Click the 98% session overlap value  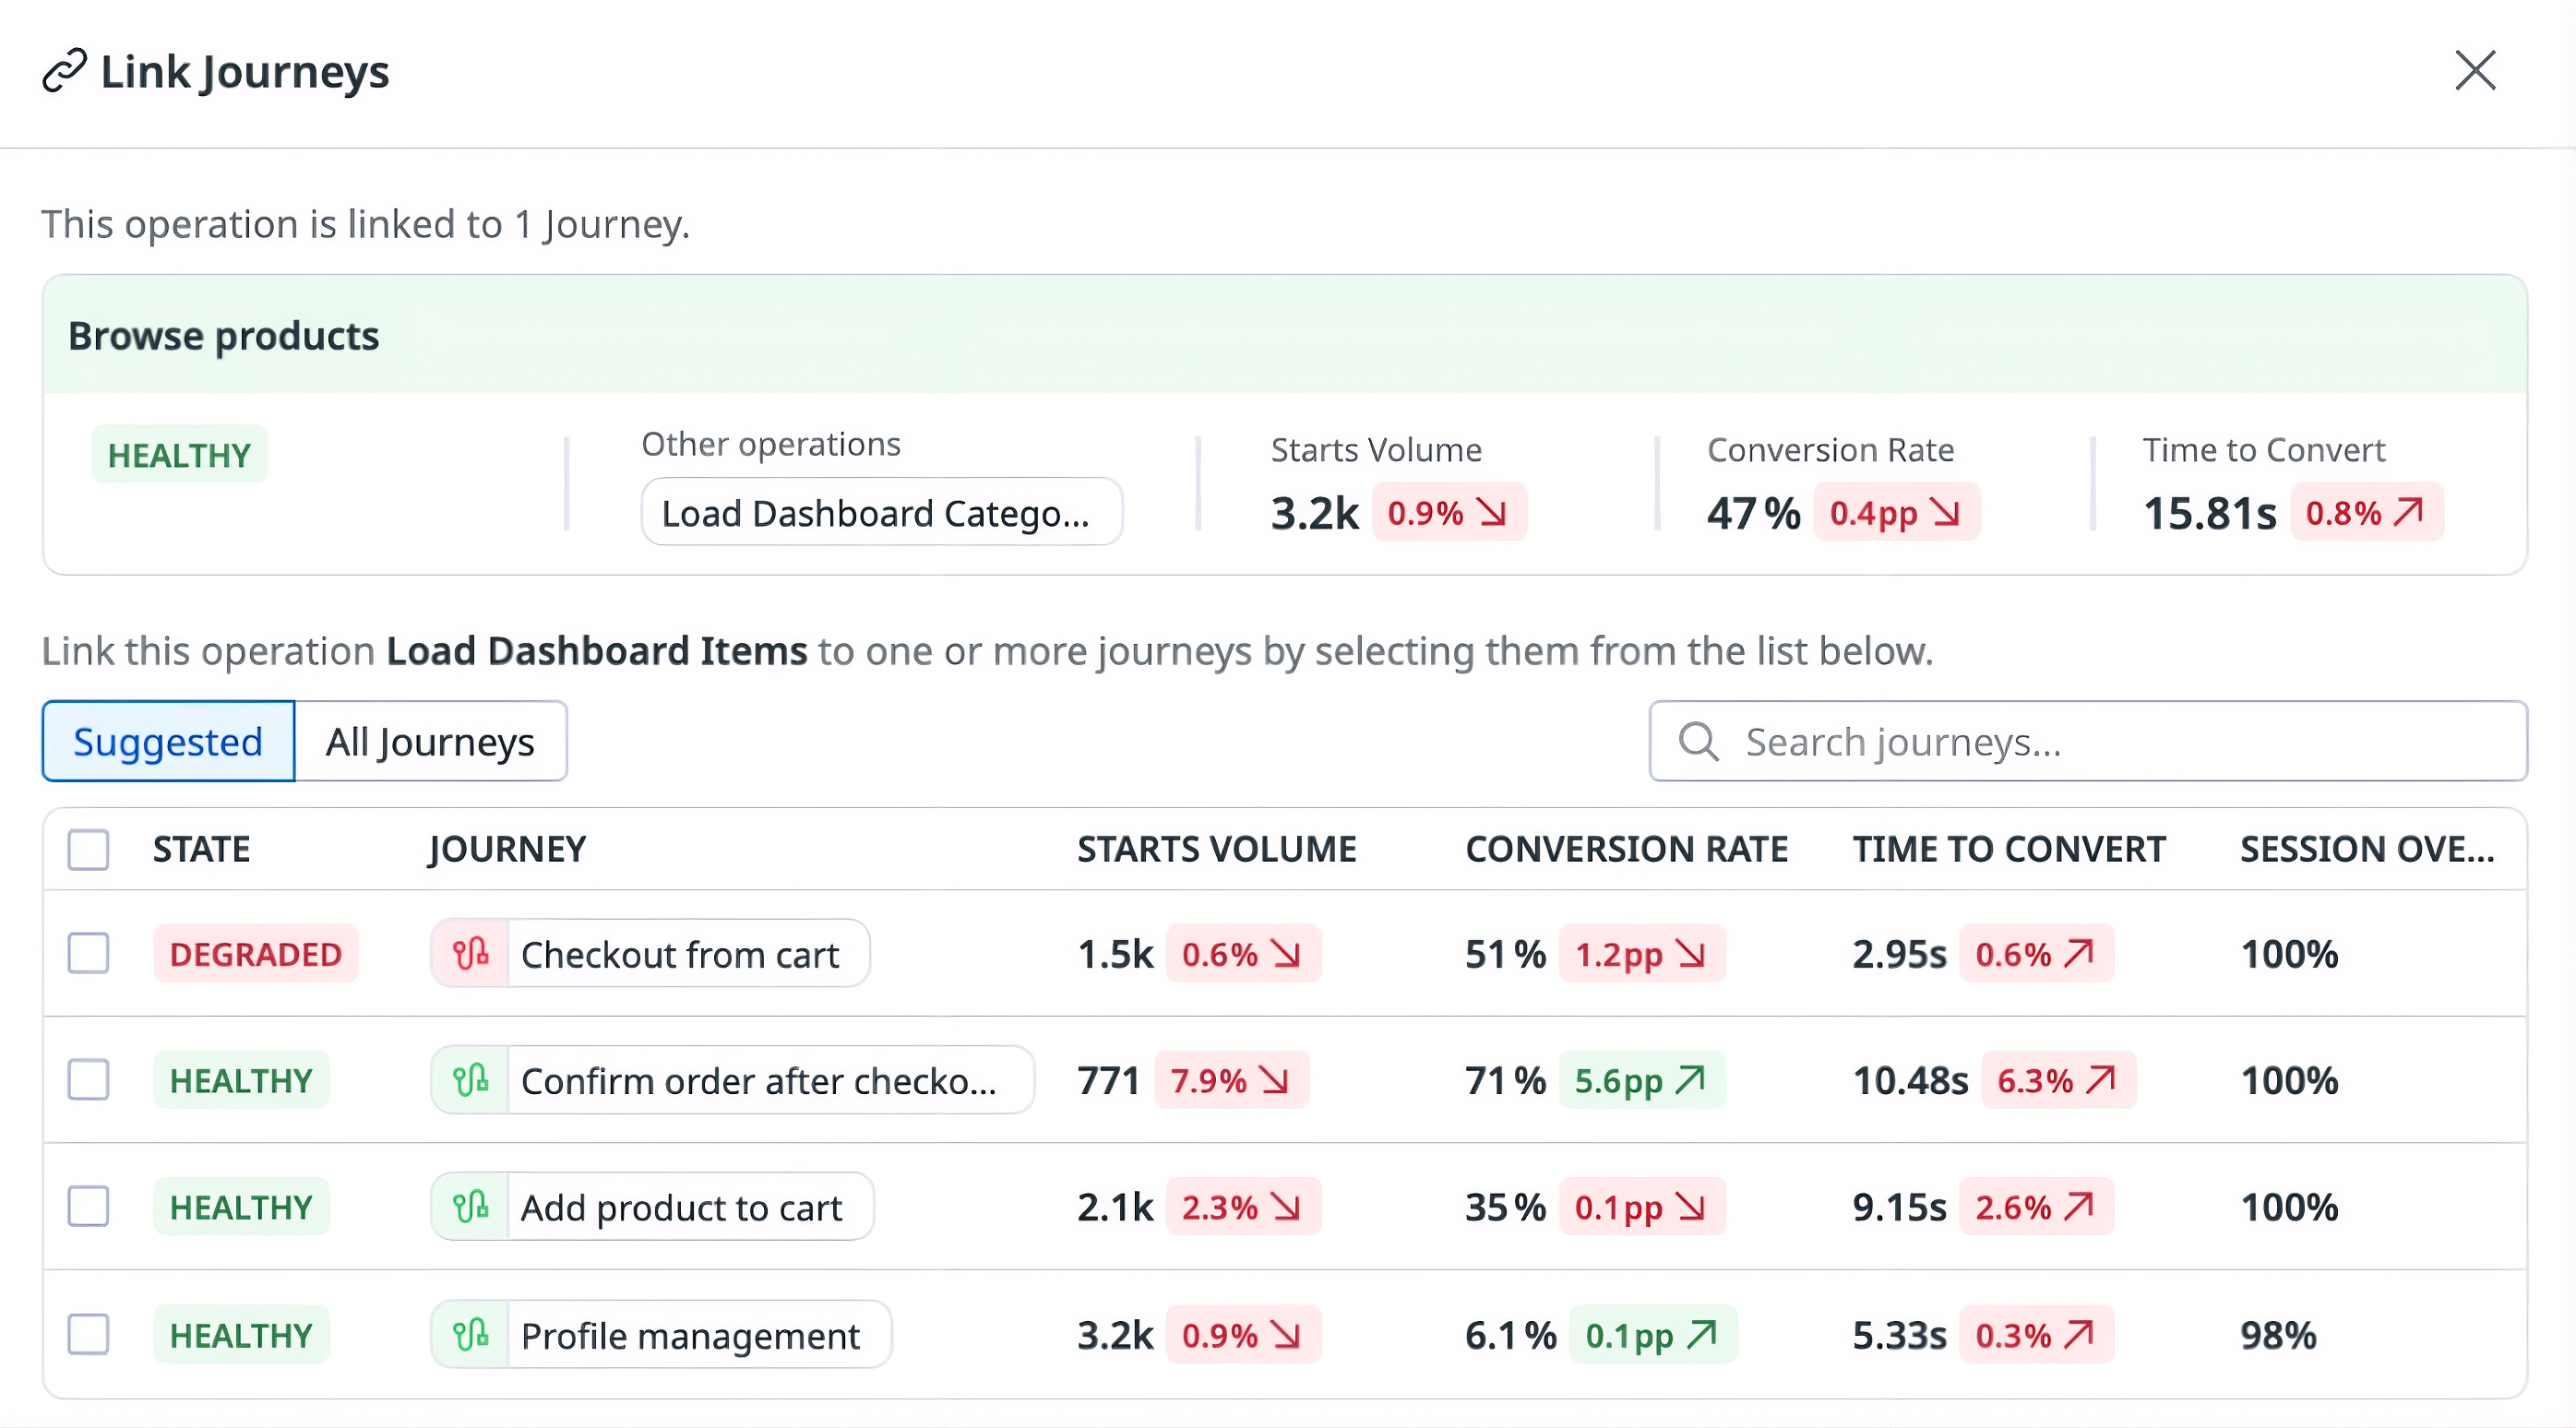(x=2278, y=1334)
